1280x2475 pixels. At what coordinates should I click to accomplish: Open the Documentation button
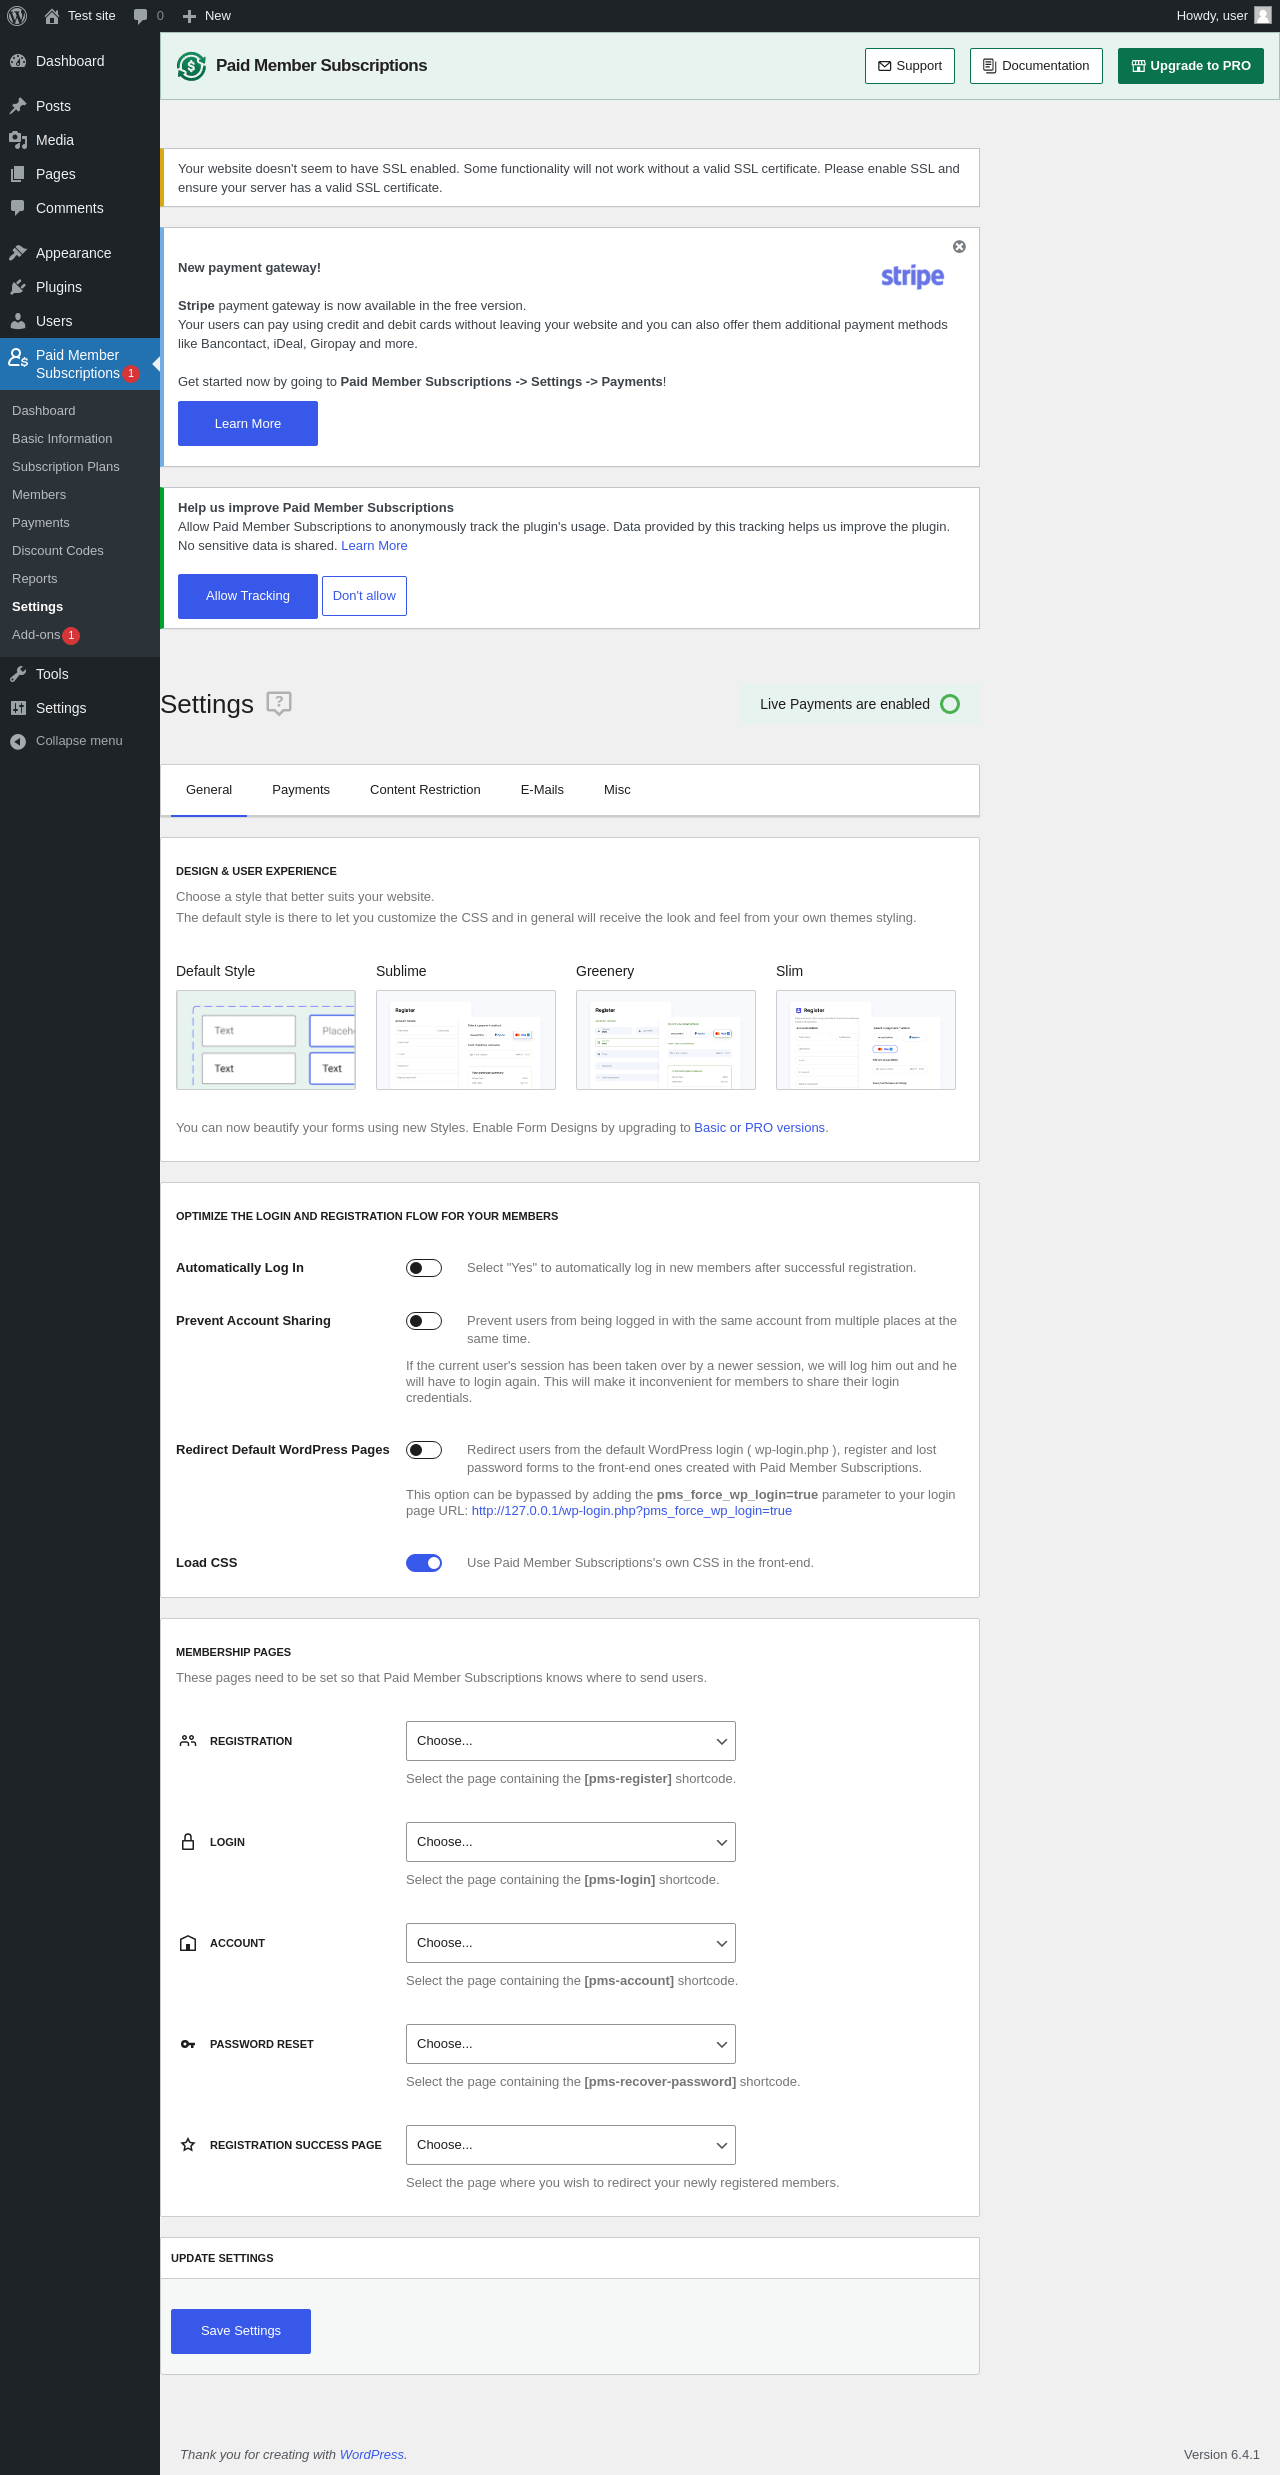pyautogui.click(x=1036, y=66)
